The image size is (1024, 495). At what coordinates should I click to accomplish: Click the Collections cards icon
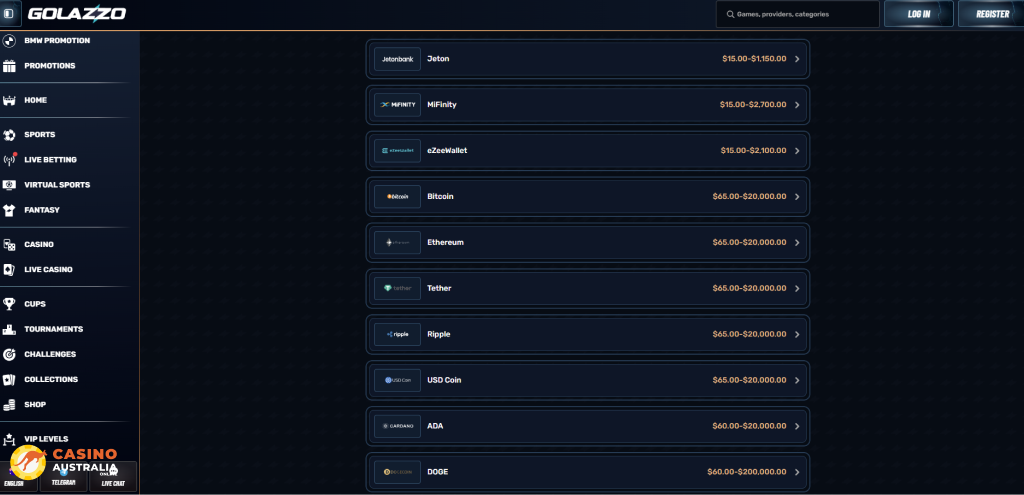pos(9,379)
